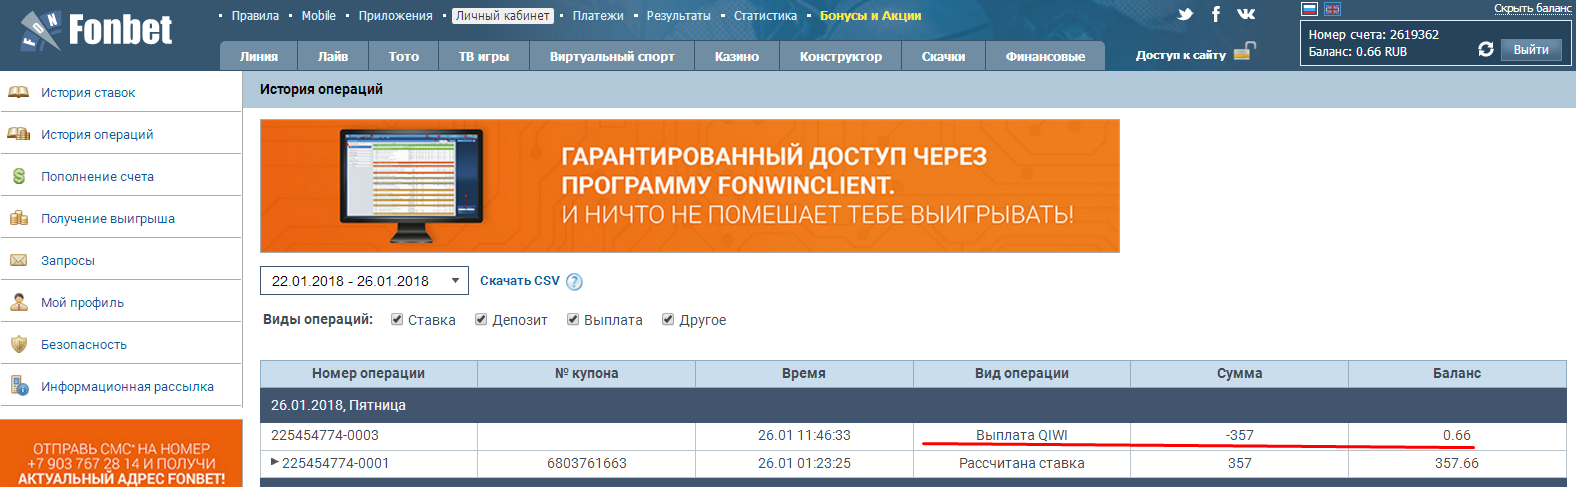
Task: Switch language with the Russian flag icon
Action: click(x=1309, y=9)
